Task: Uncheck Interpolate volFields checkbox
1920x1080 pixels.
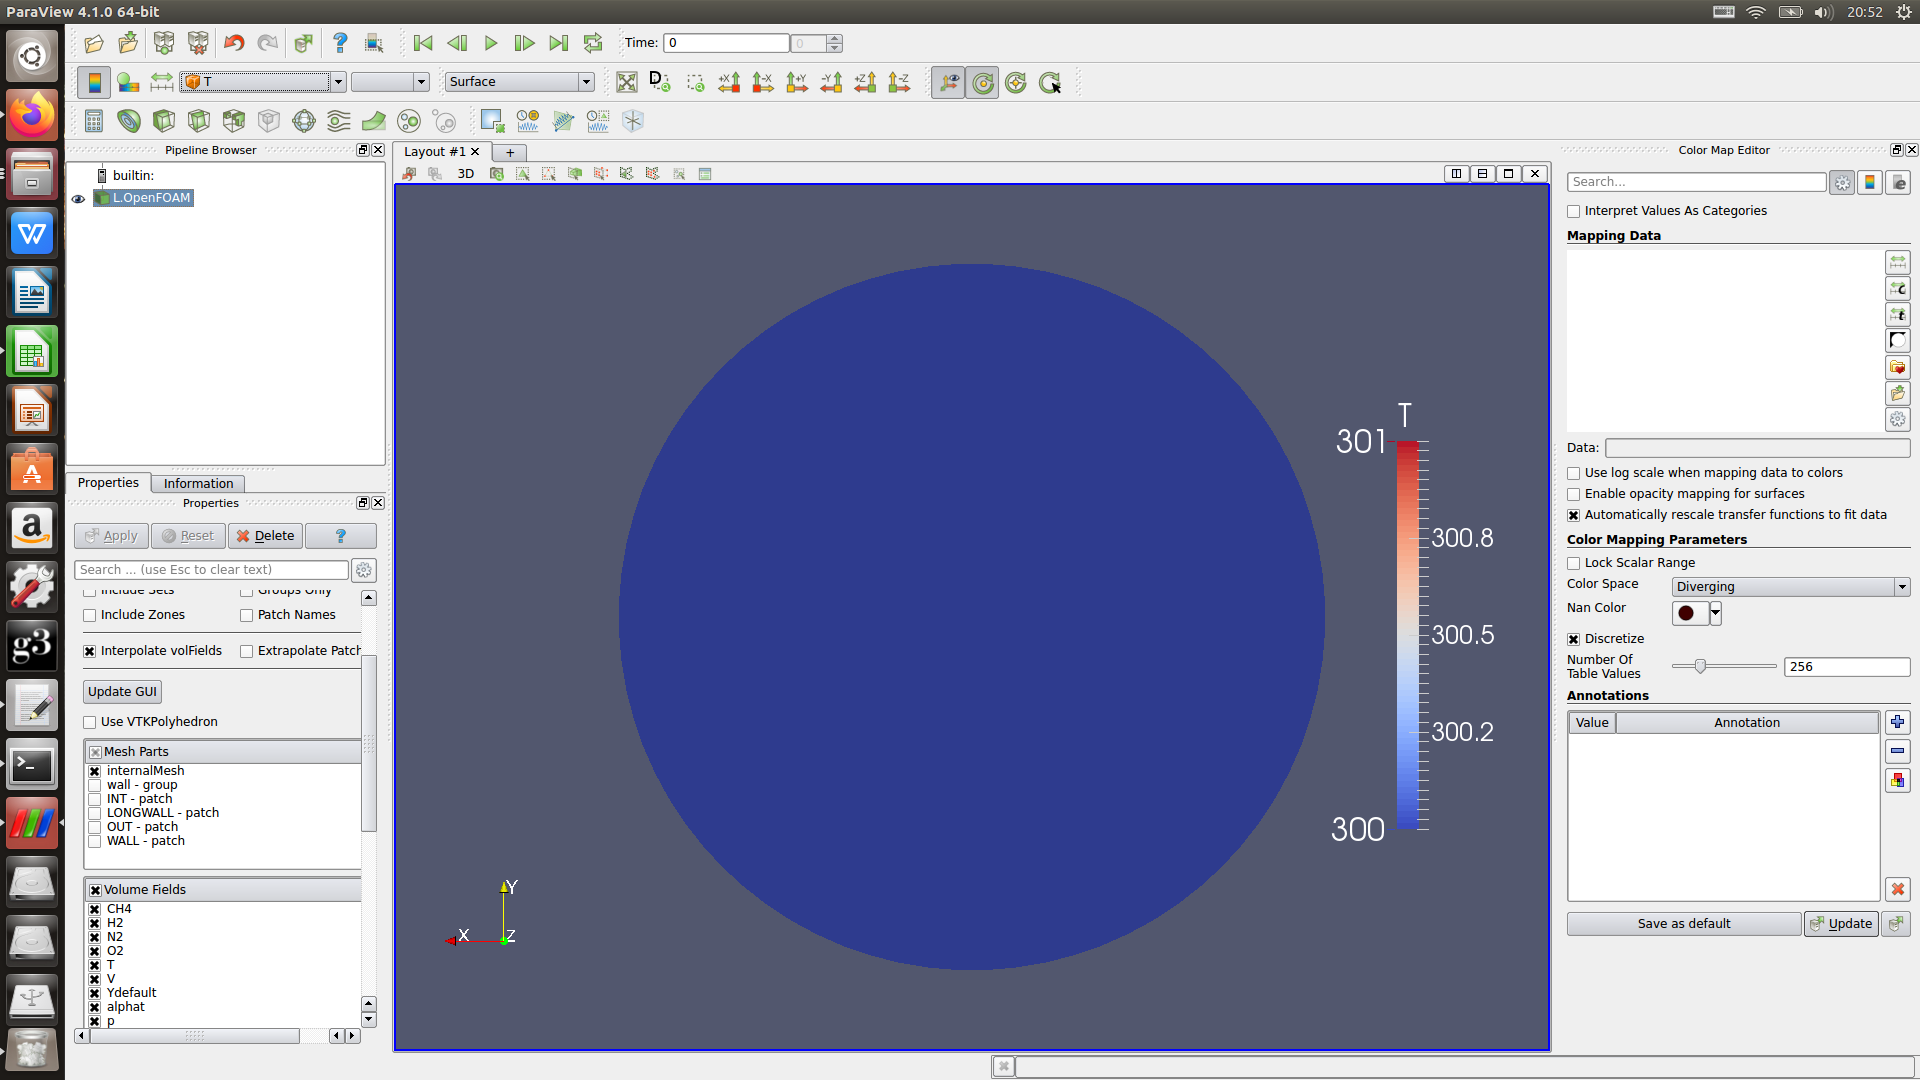Action: pyautogui.click(x=90, y=651)
